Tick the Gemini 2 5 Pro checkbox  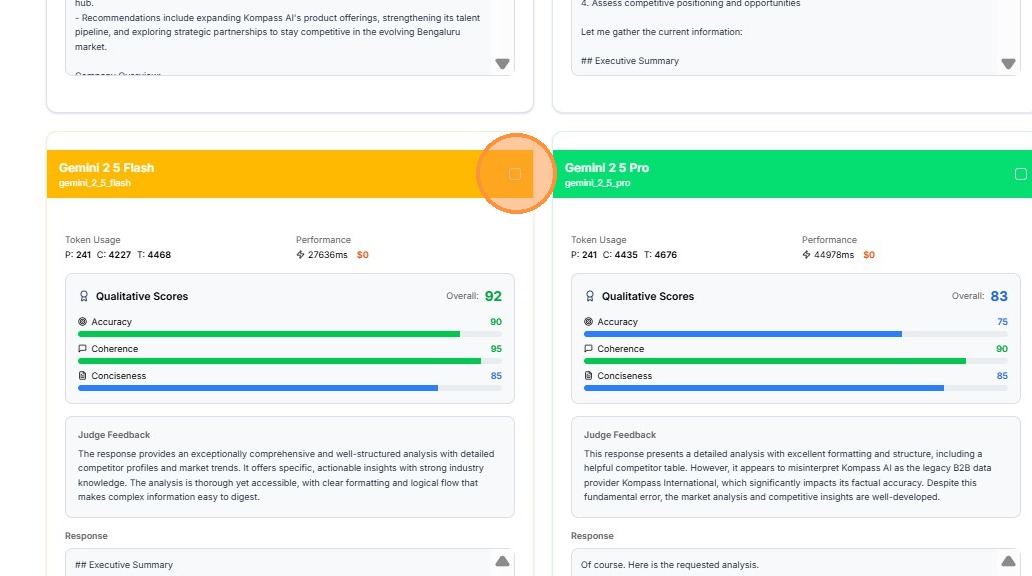click(1020, 174)
